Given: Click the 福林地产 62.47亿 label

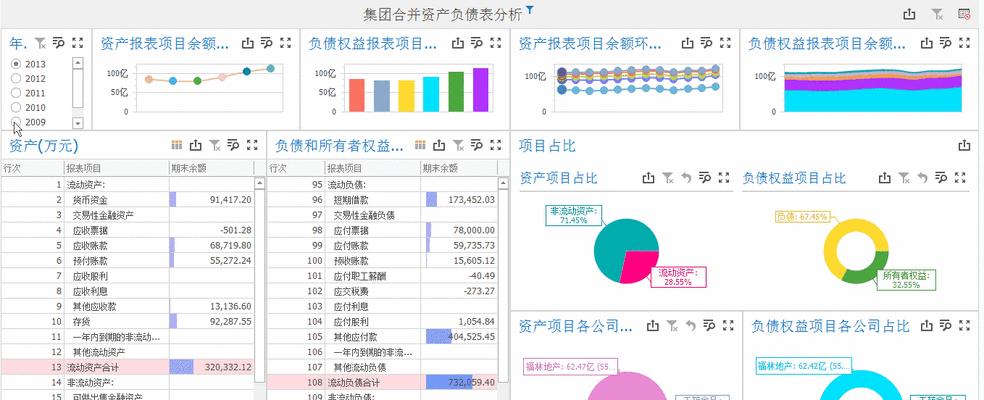Looking at the screenshot, I should click(570, 365).
